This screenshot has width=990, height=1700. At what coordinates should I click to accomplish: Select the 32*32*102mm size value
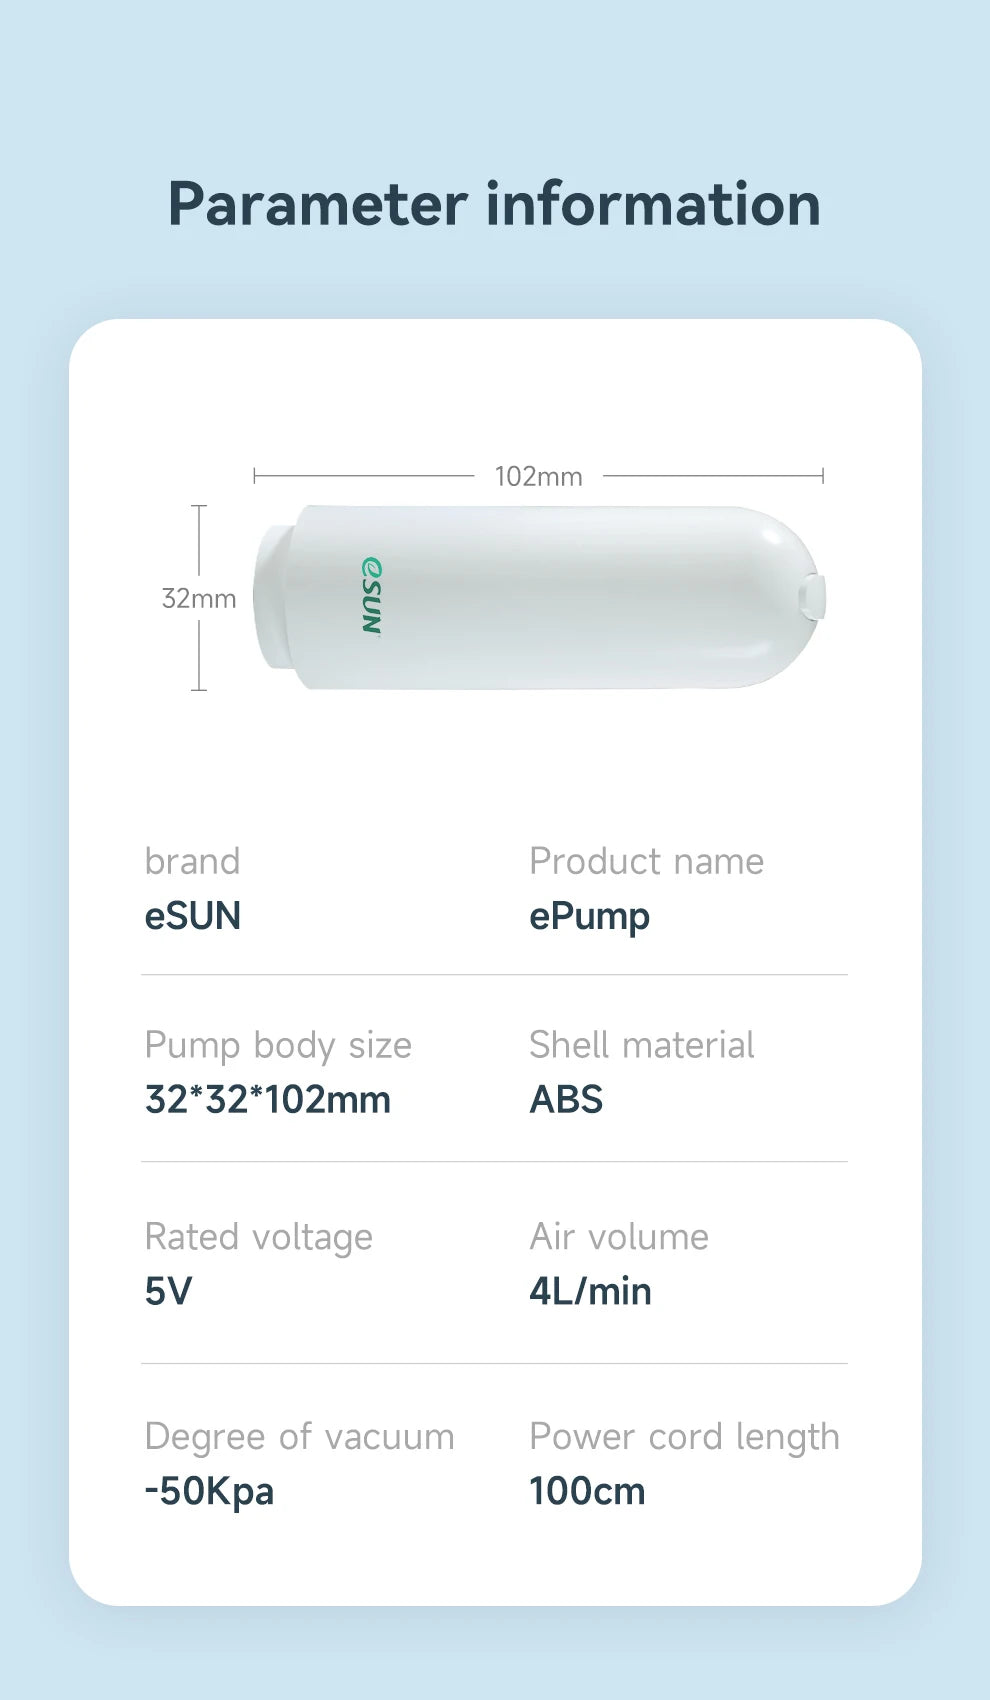[x=268, y=1100]
